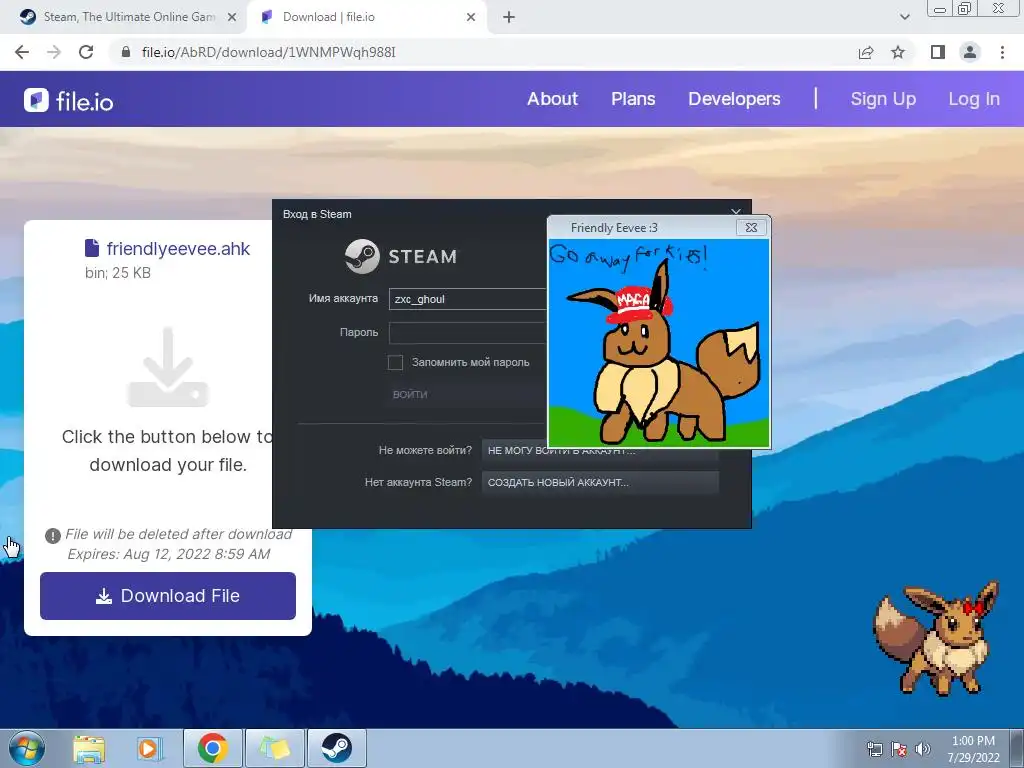Reload the file.io page
This screenshot has height=768, width=1024.
point(86,52)
